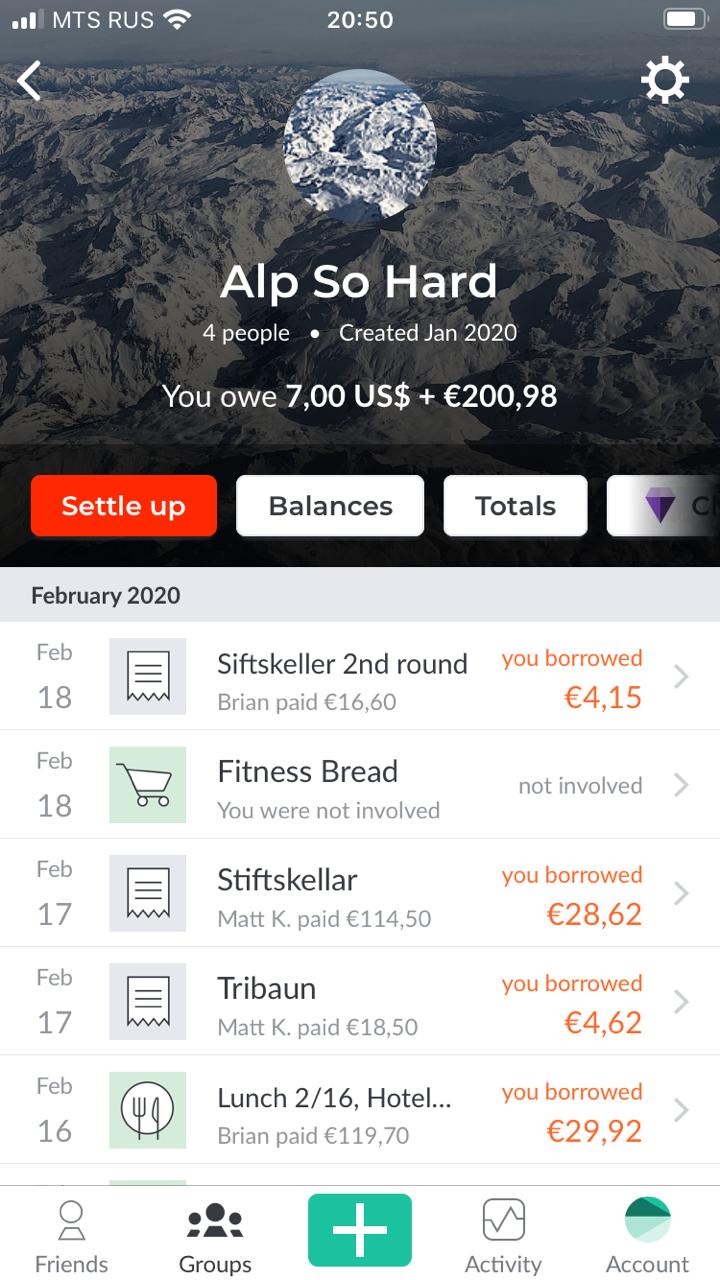The height and width of the screenshot is (1280, 720).
Task: Tap the green add expense plus button
Action: [x=360, y=1230]
